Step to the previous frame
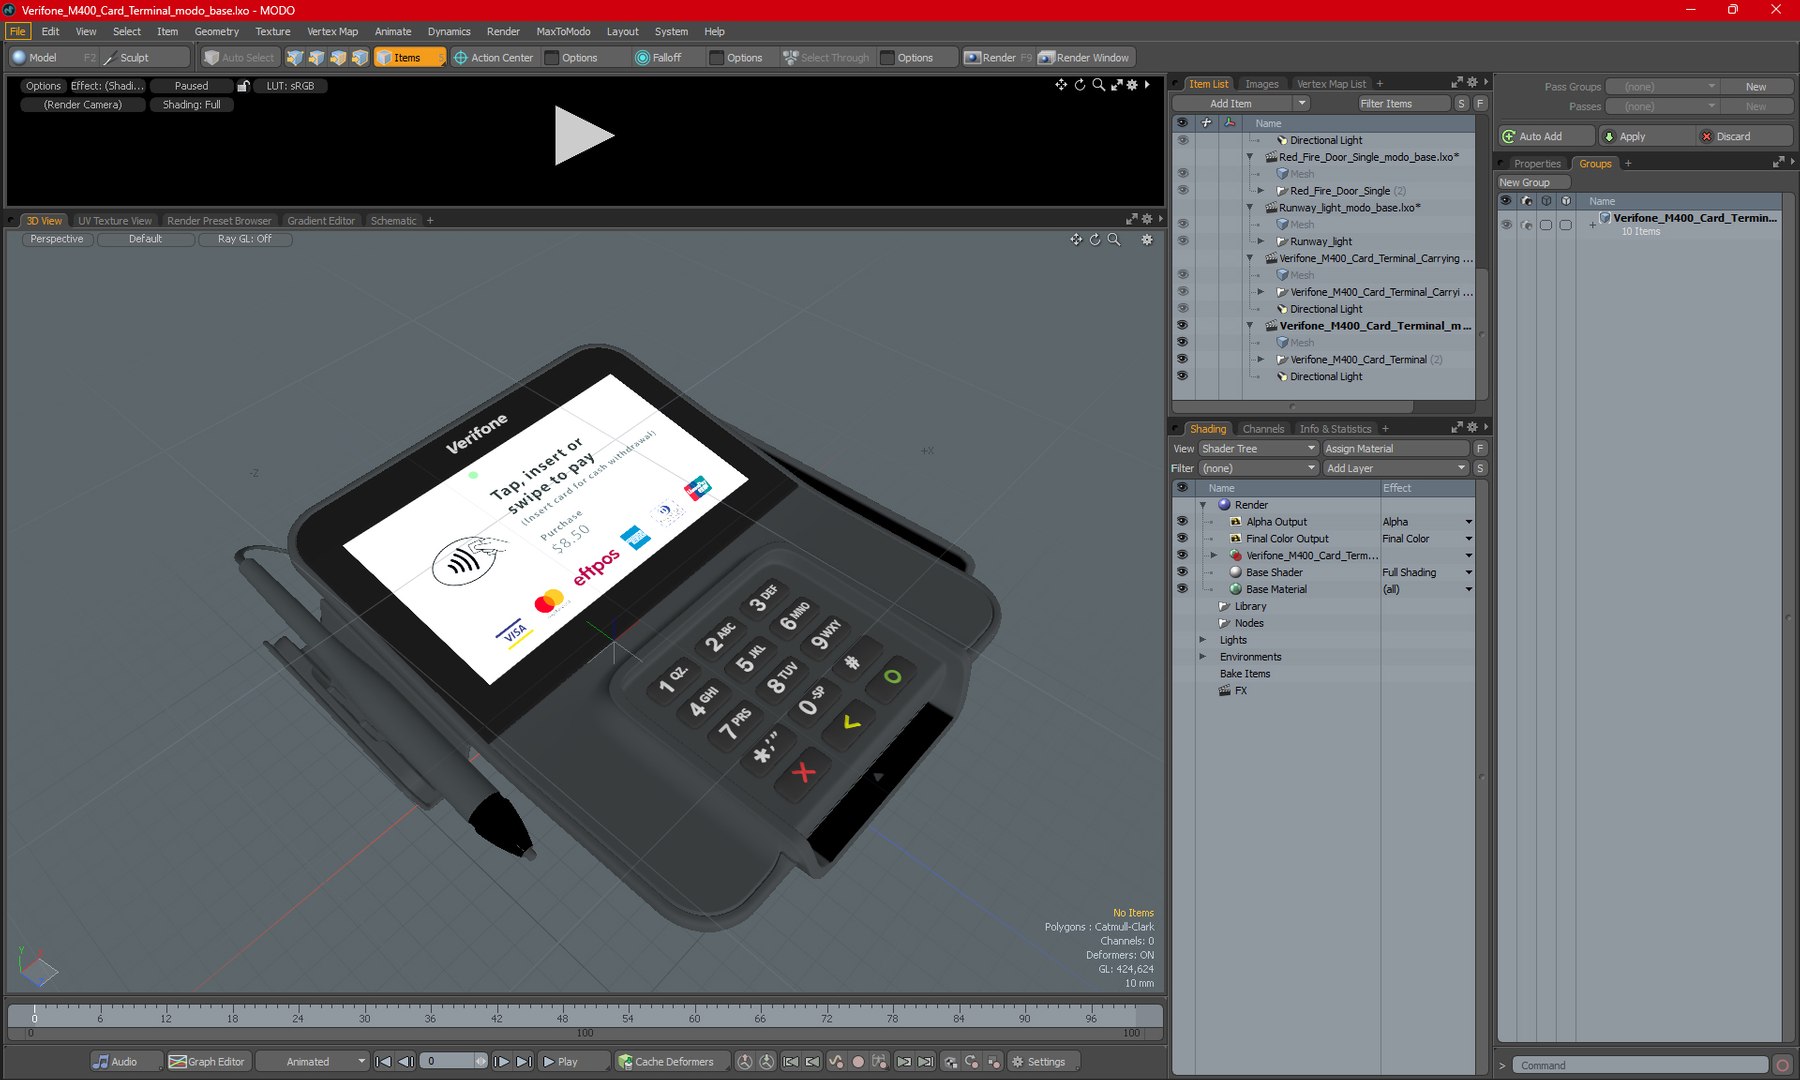 click(406, 1061)
